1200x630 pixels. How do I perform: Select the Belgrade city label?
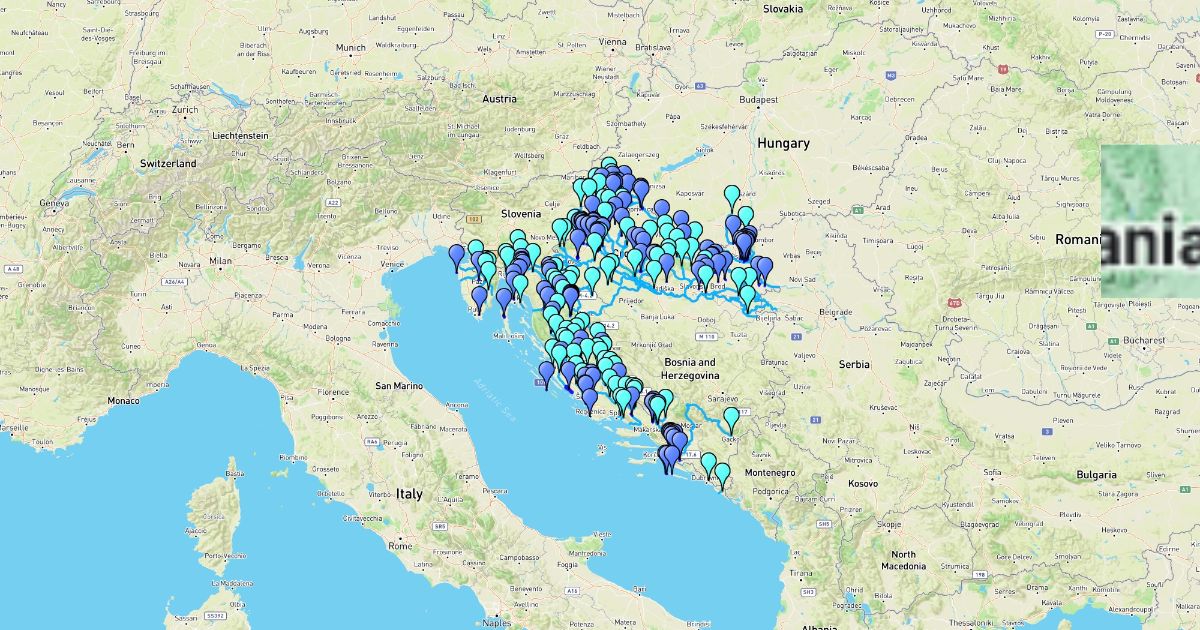point(813,311)
